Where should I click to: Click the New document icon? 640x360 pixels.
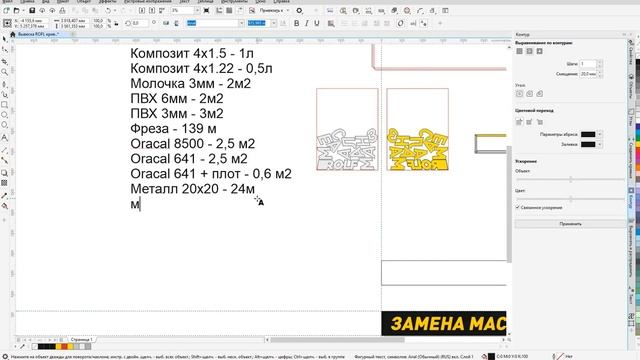pos(7,10)
